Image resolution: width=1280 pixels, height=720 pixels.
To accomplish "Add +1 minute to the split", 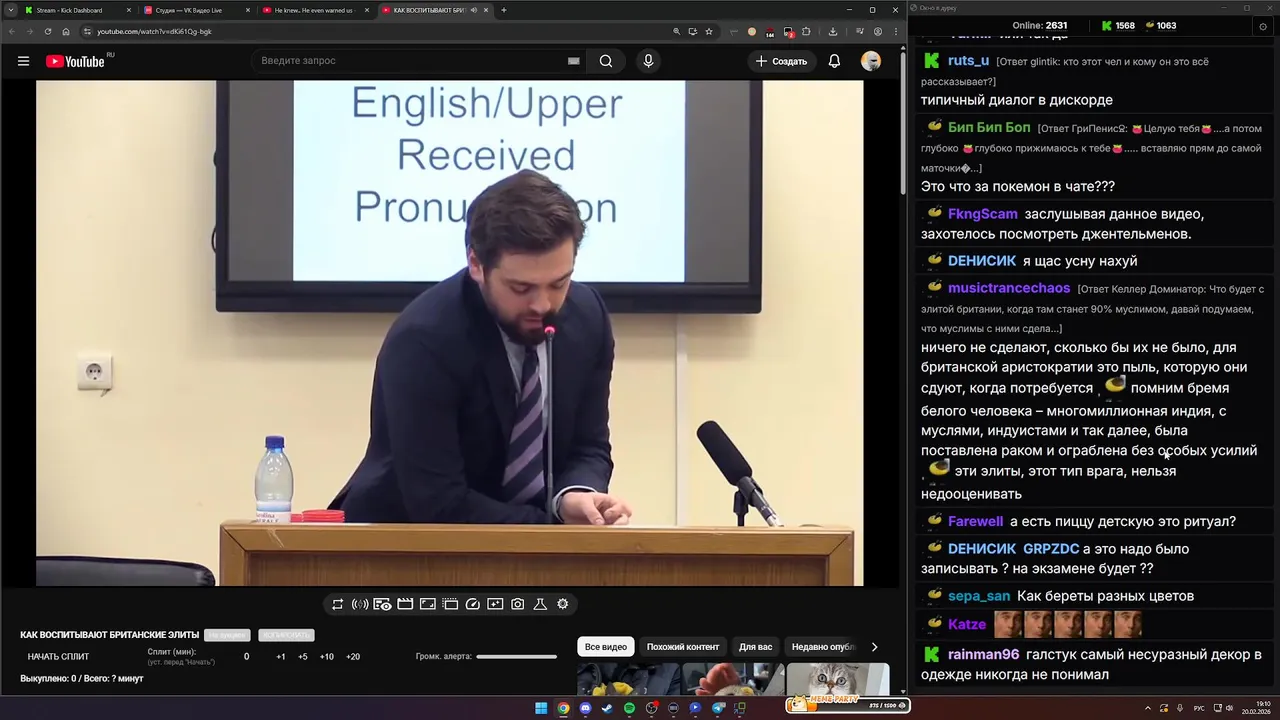I will [x=281, y=657].
